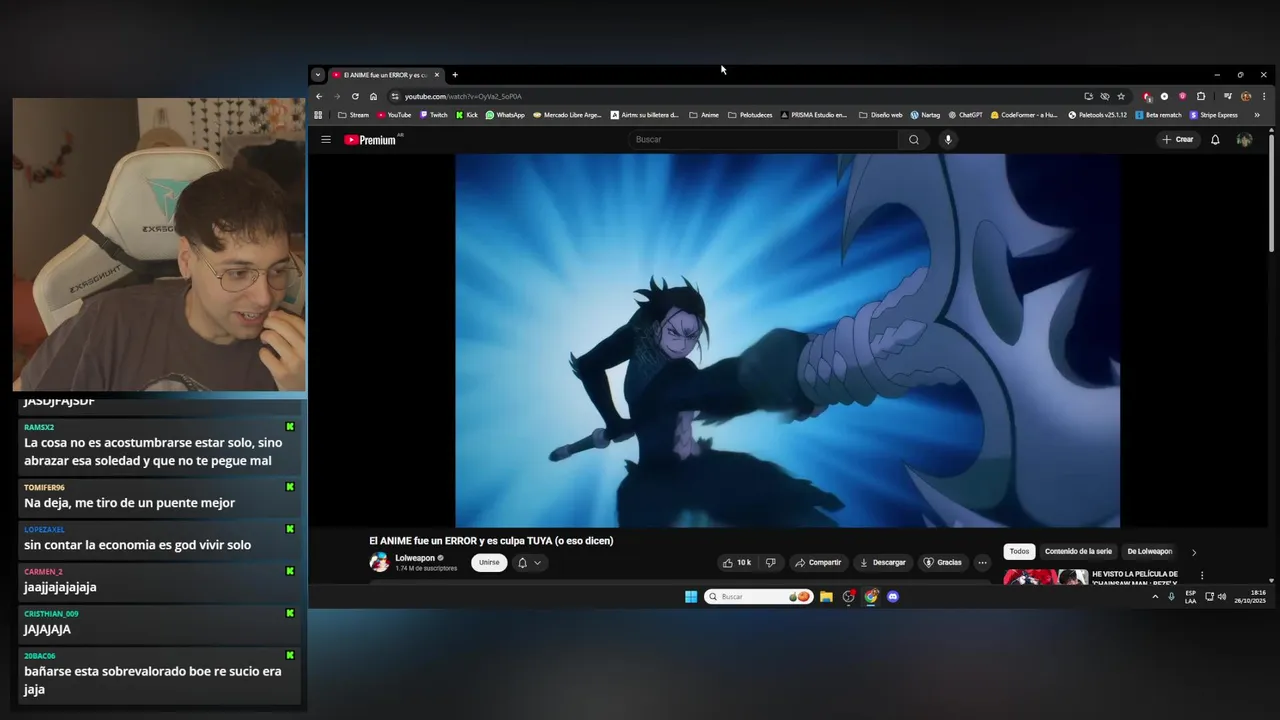The image size is (1280, 720).
Task: Click the anime video player frame
Action: [787, 340]
